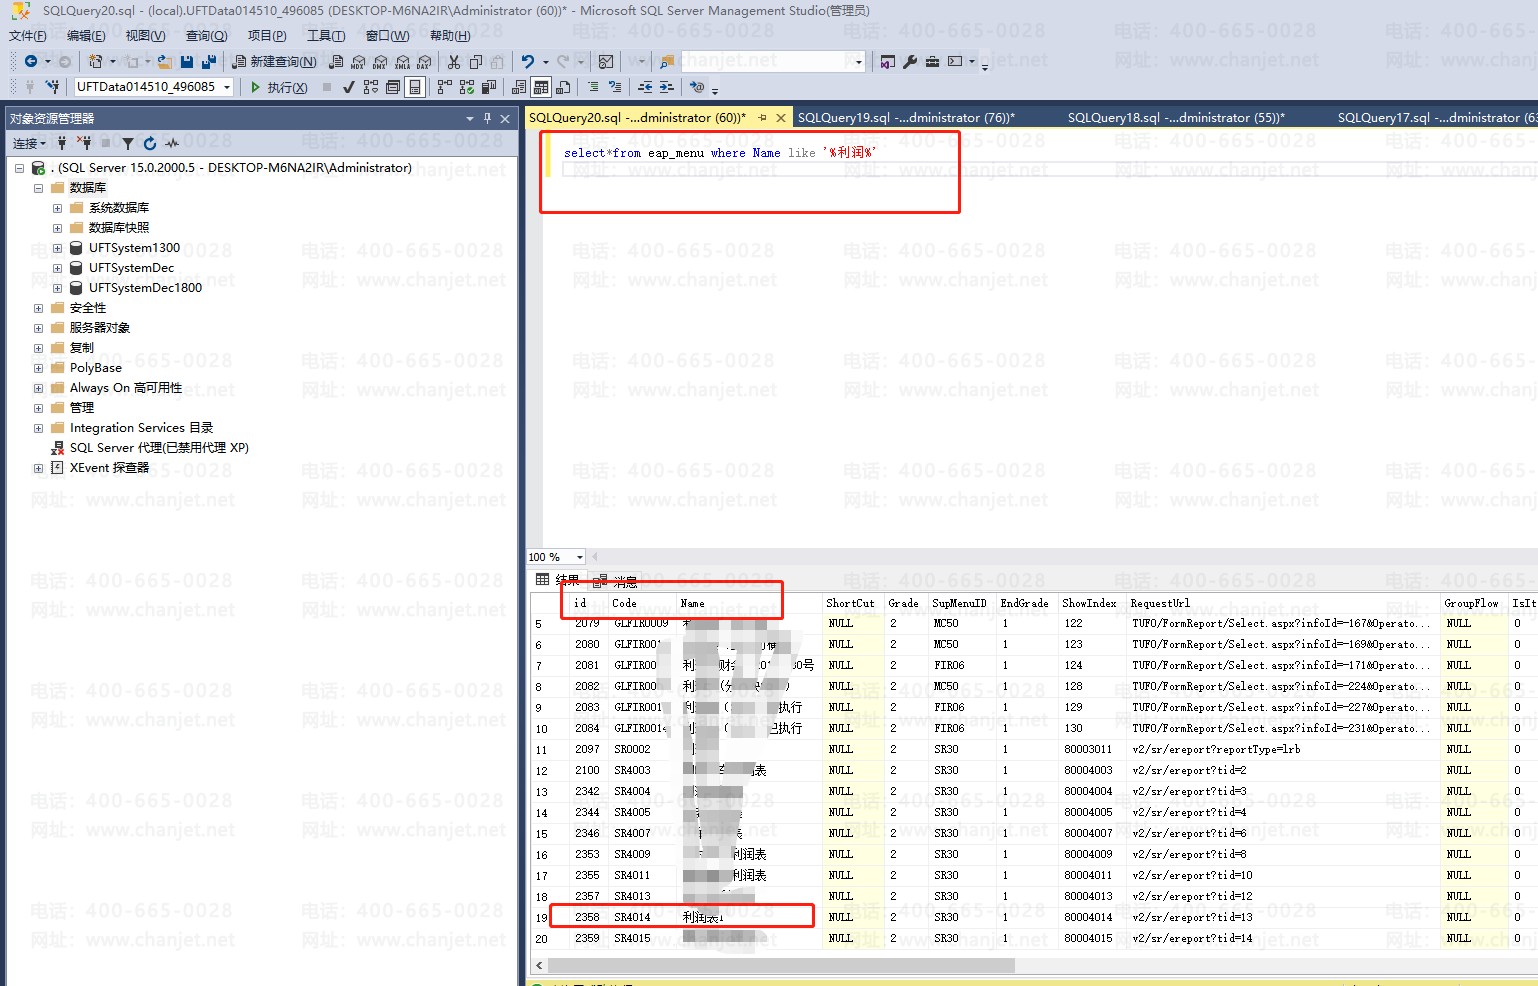This screenshot has width=1538, height=986.
Task: Select the 消息 messages results tab
Action: pyautogui.click(x=615, y=581)
